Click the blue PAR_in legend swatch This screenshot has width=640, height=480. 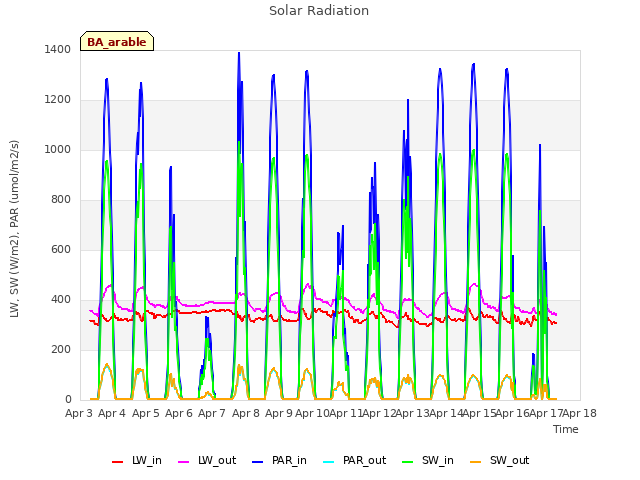(258, 462)
